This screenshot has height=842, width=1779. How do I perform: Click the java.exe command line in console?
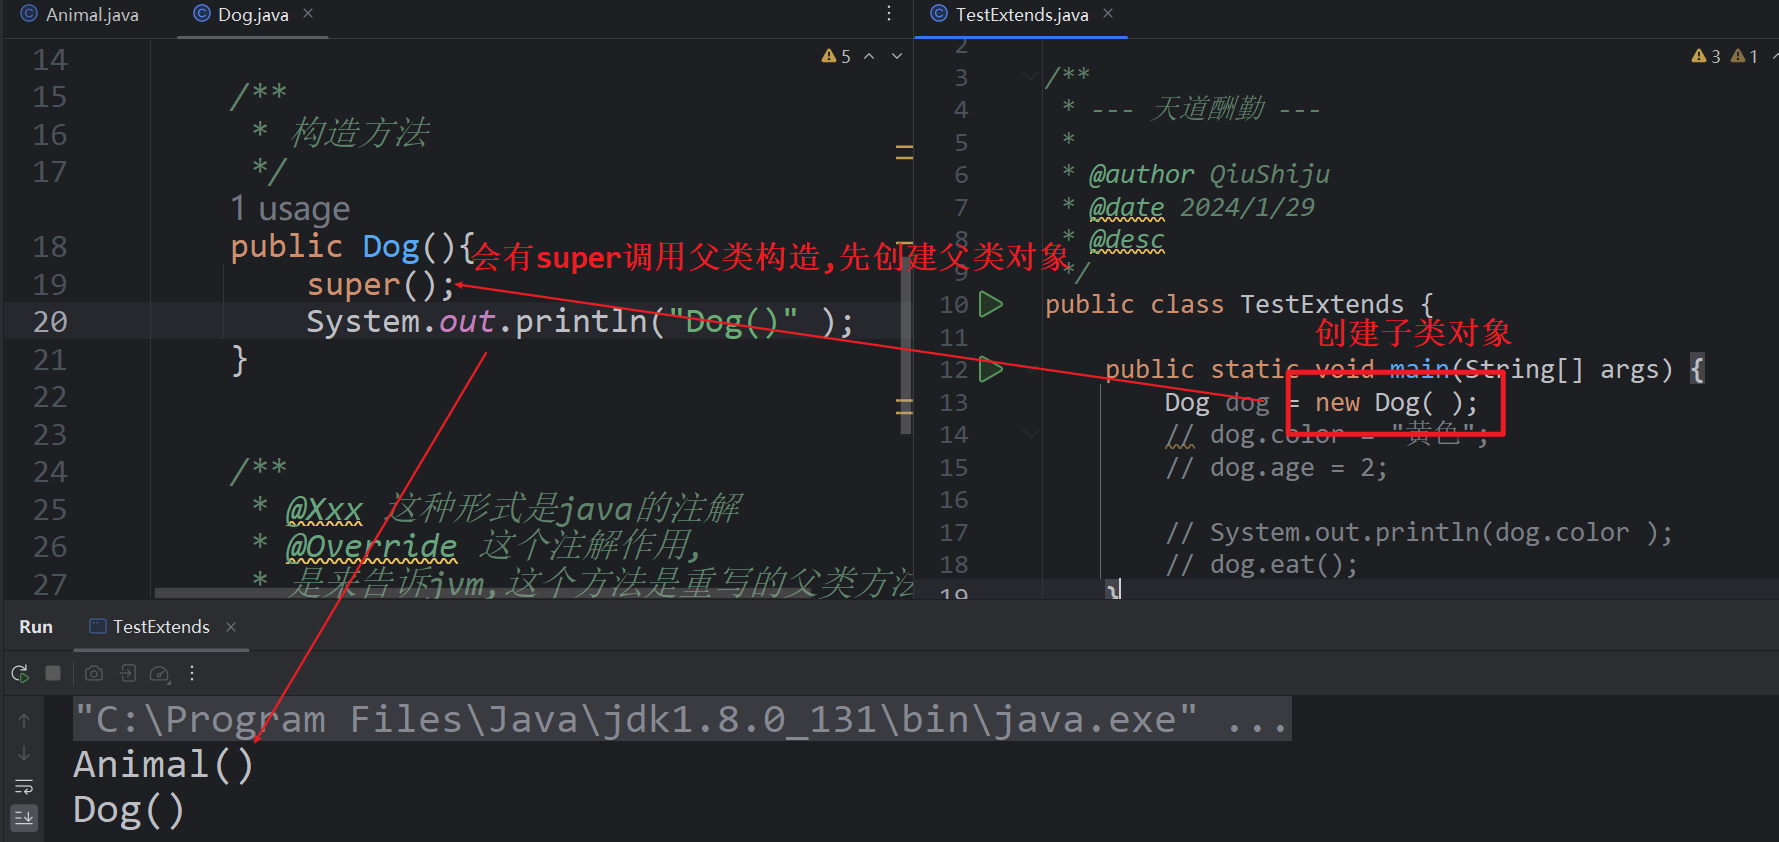(682, 719)
